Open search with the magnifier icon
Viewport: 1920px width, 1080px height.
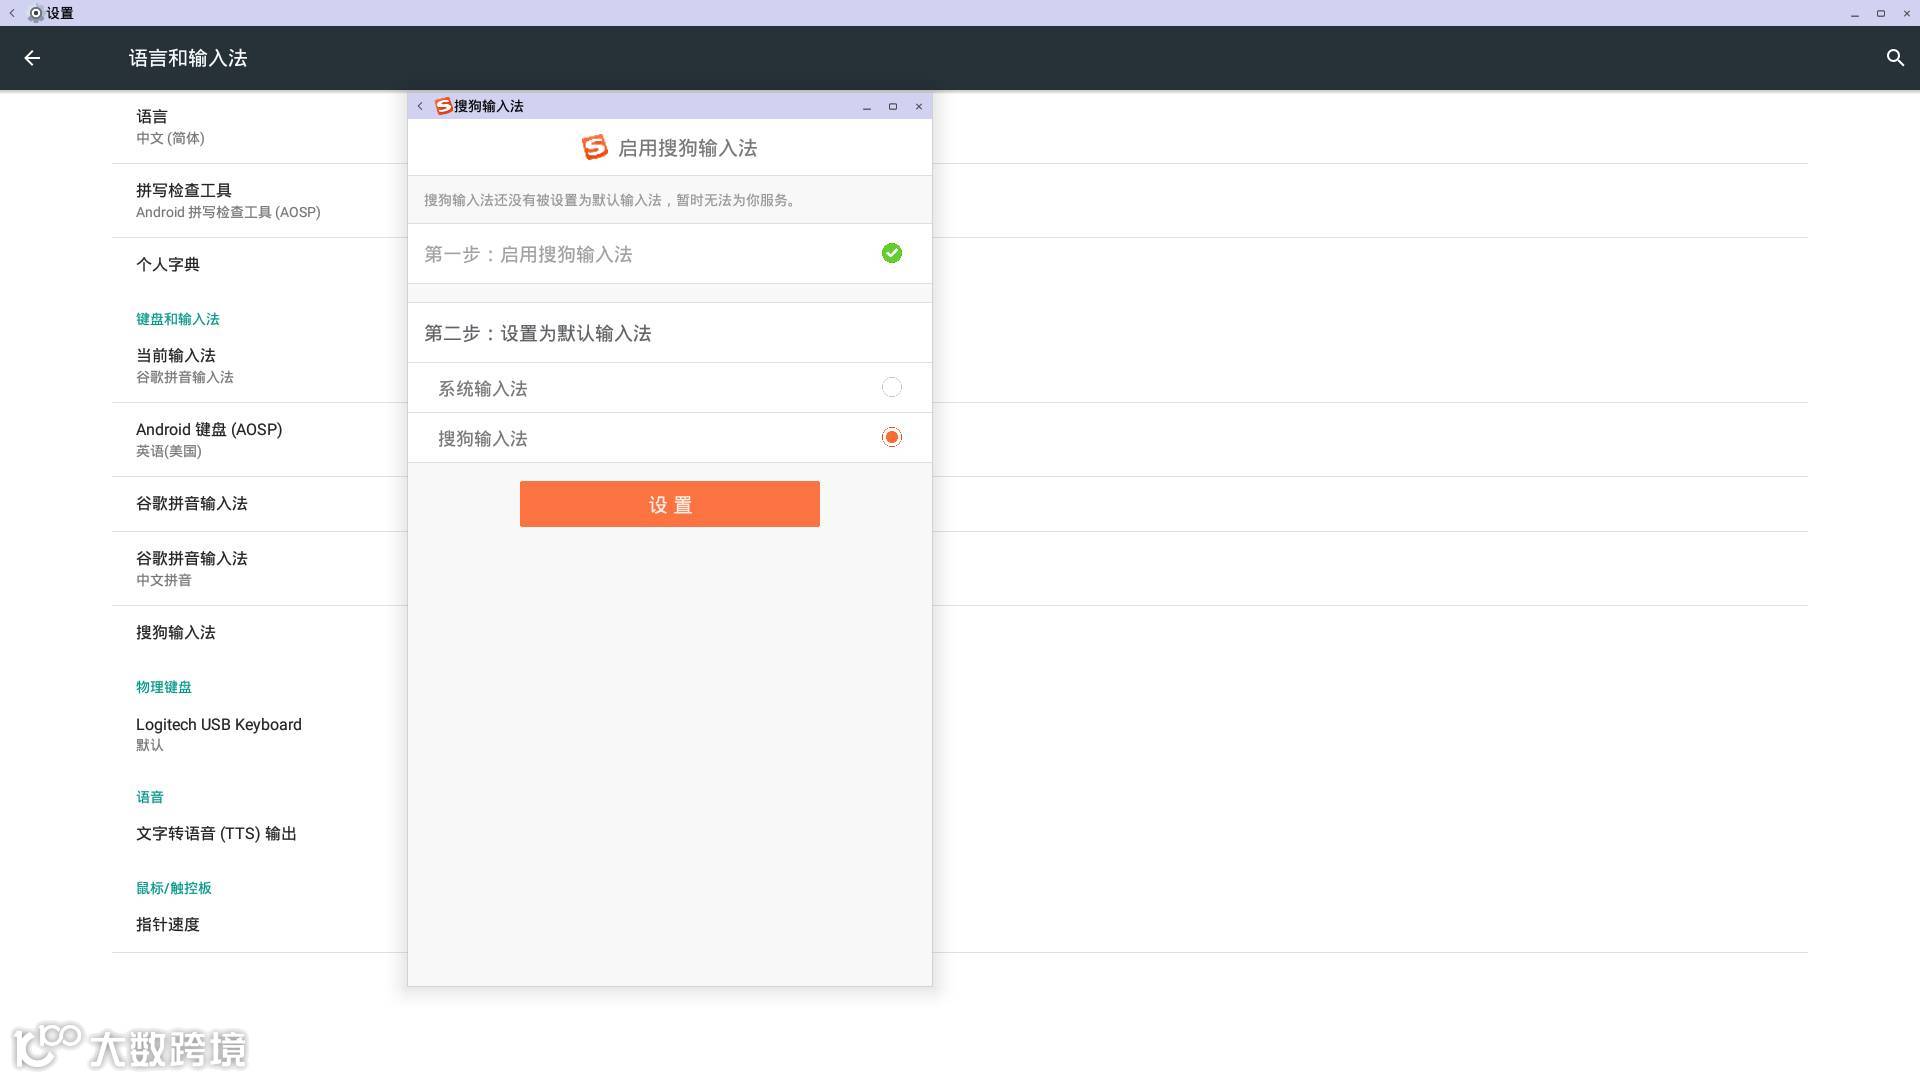pyautogui.click(x=1895, y=58)
